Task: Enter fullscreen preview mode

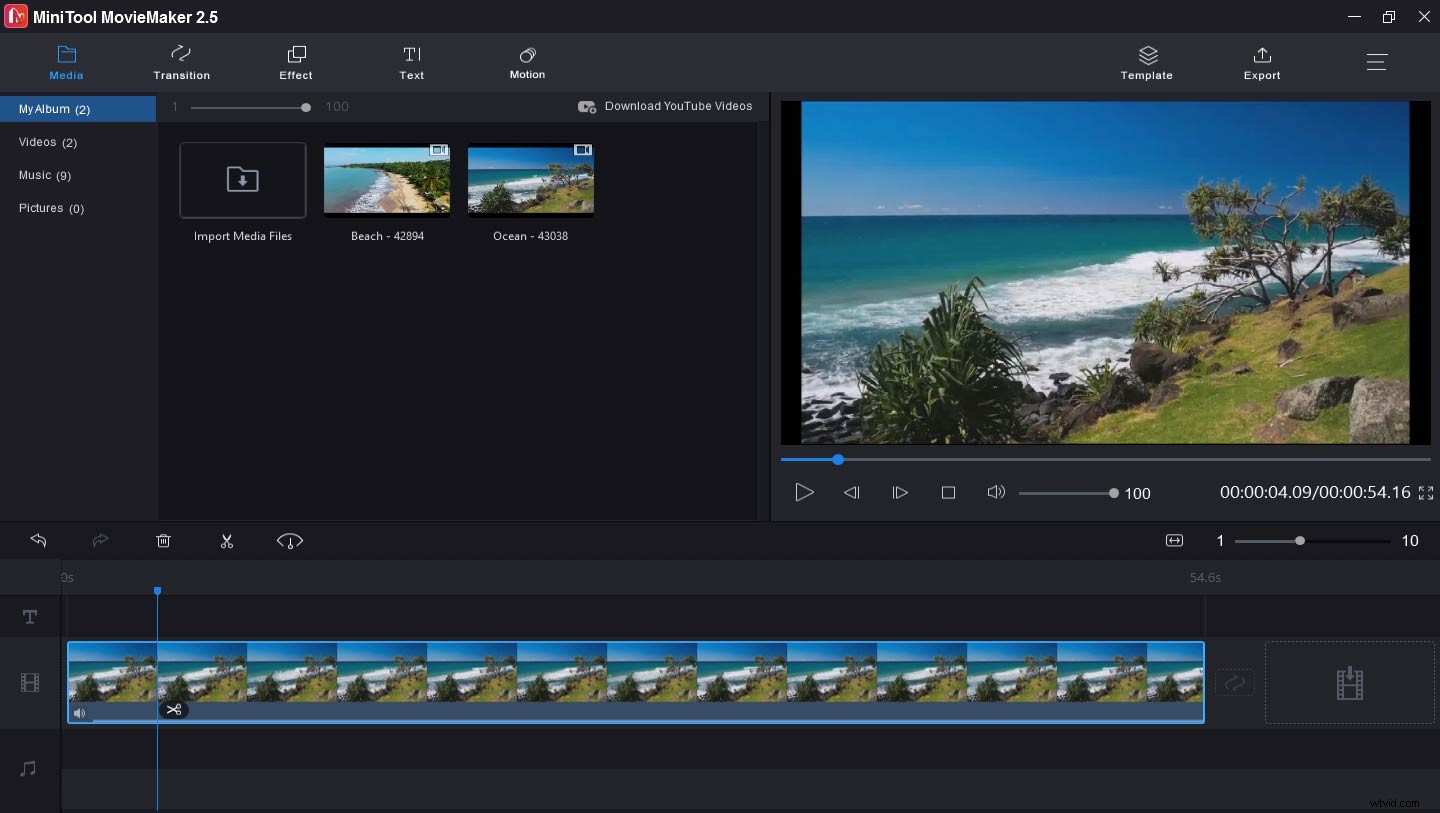Action: point(1427,493)
